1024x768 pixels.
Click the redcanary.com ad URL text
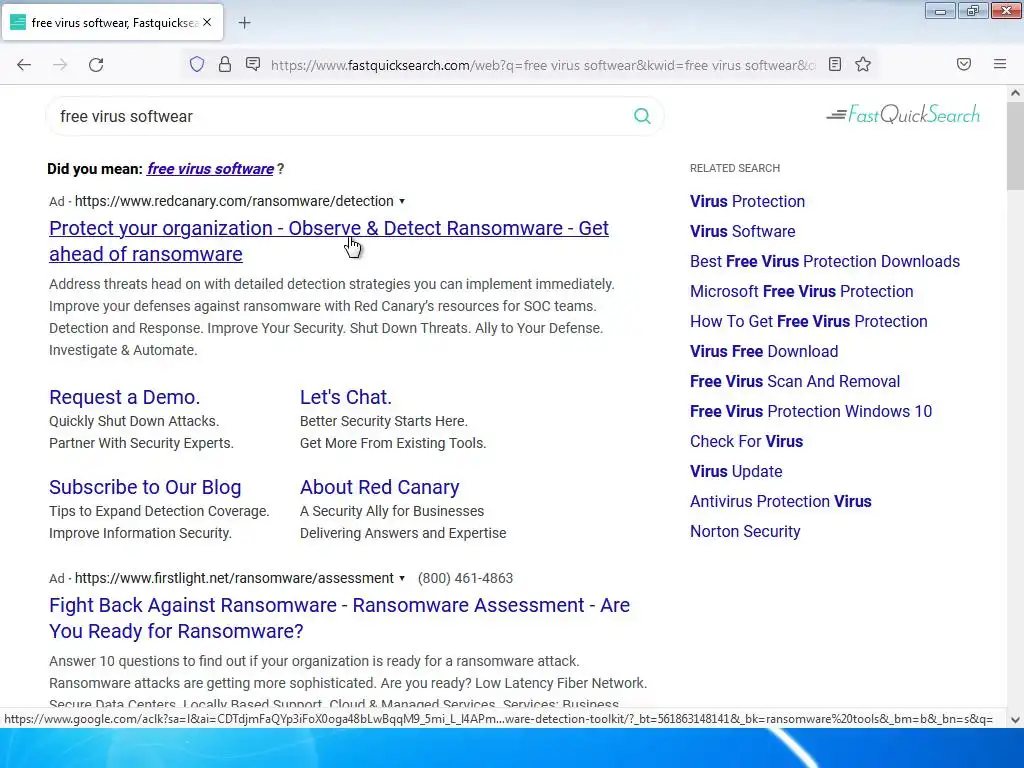(x=234, y=201)
